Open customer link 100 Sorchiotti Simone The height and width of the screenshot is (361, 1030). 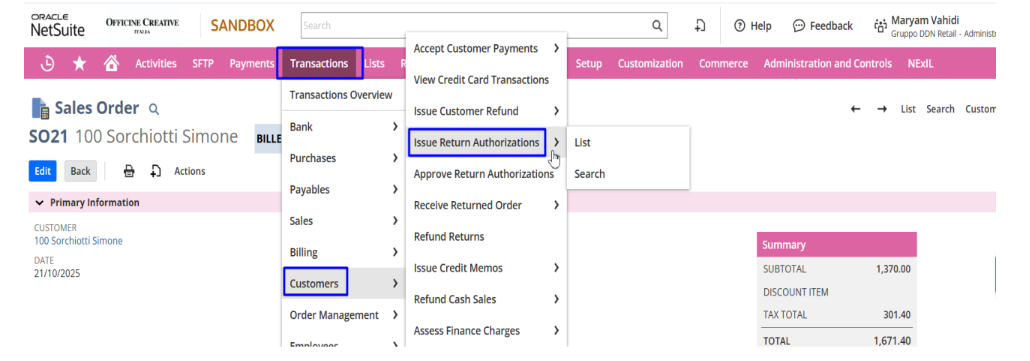click(78, 241)
